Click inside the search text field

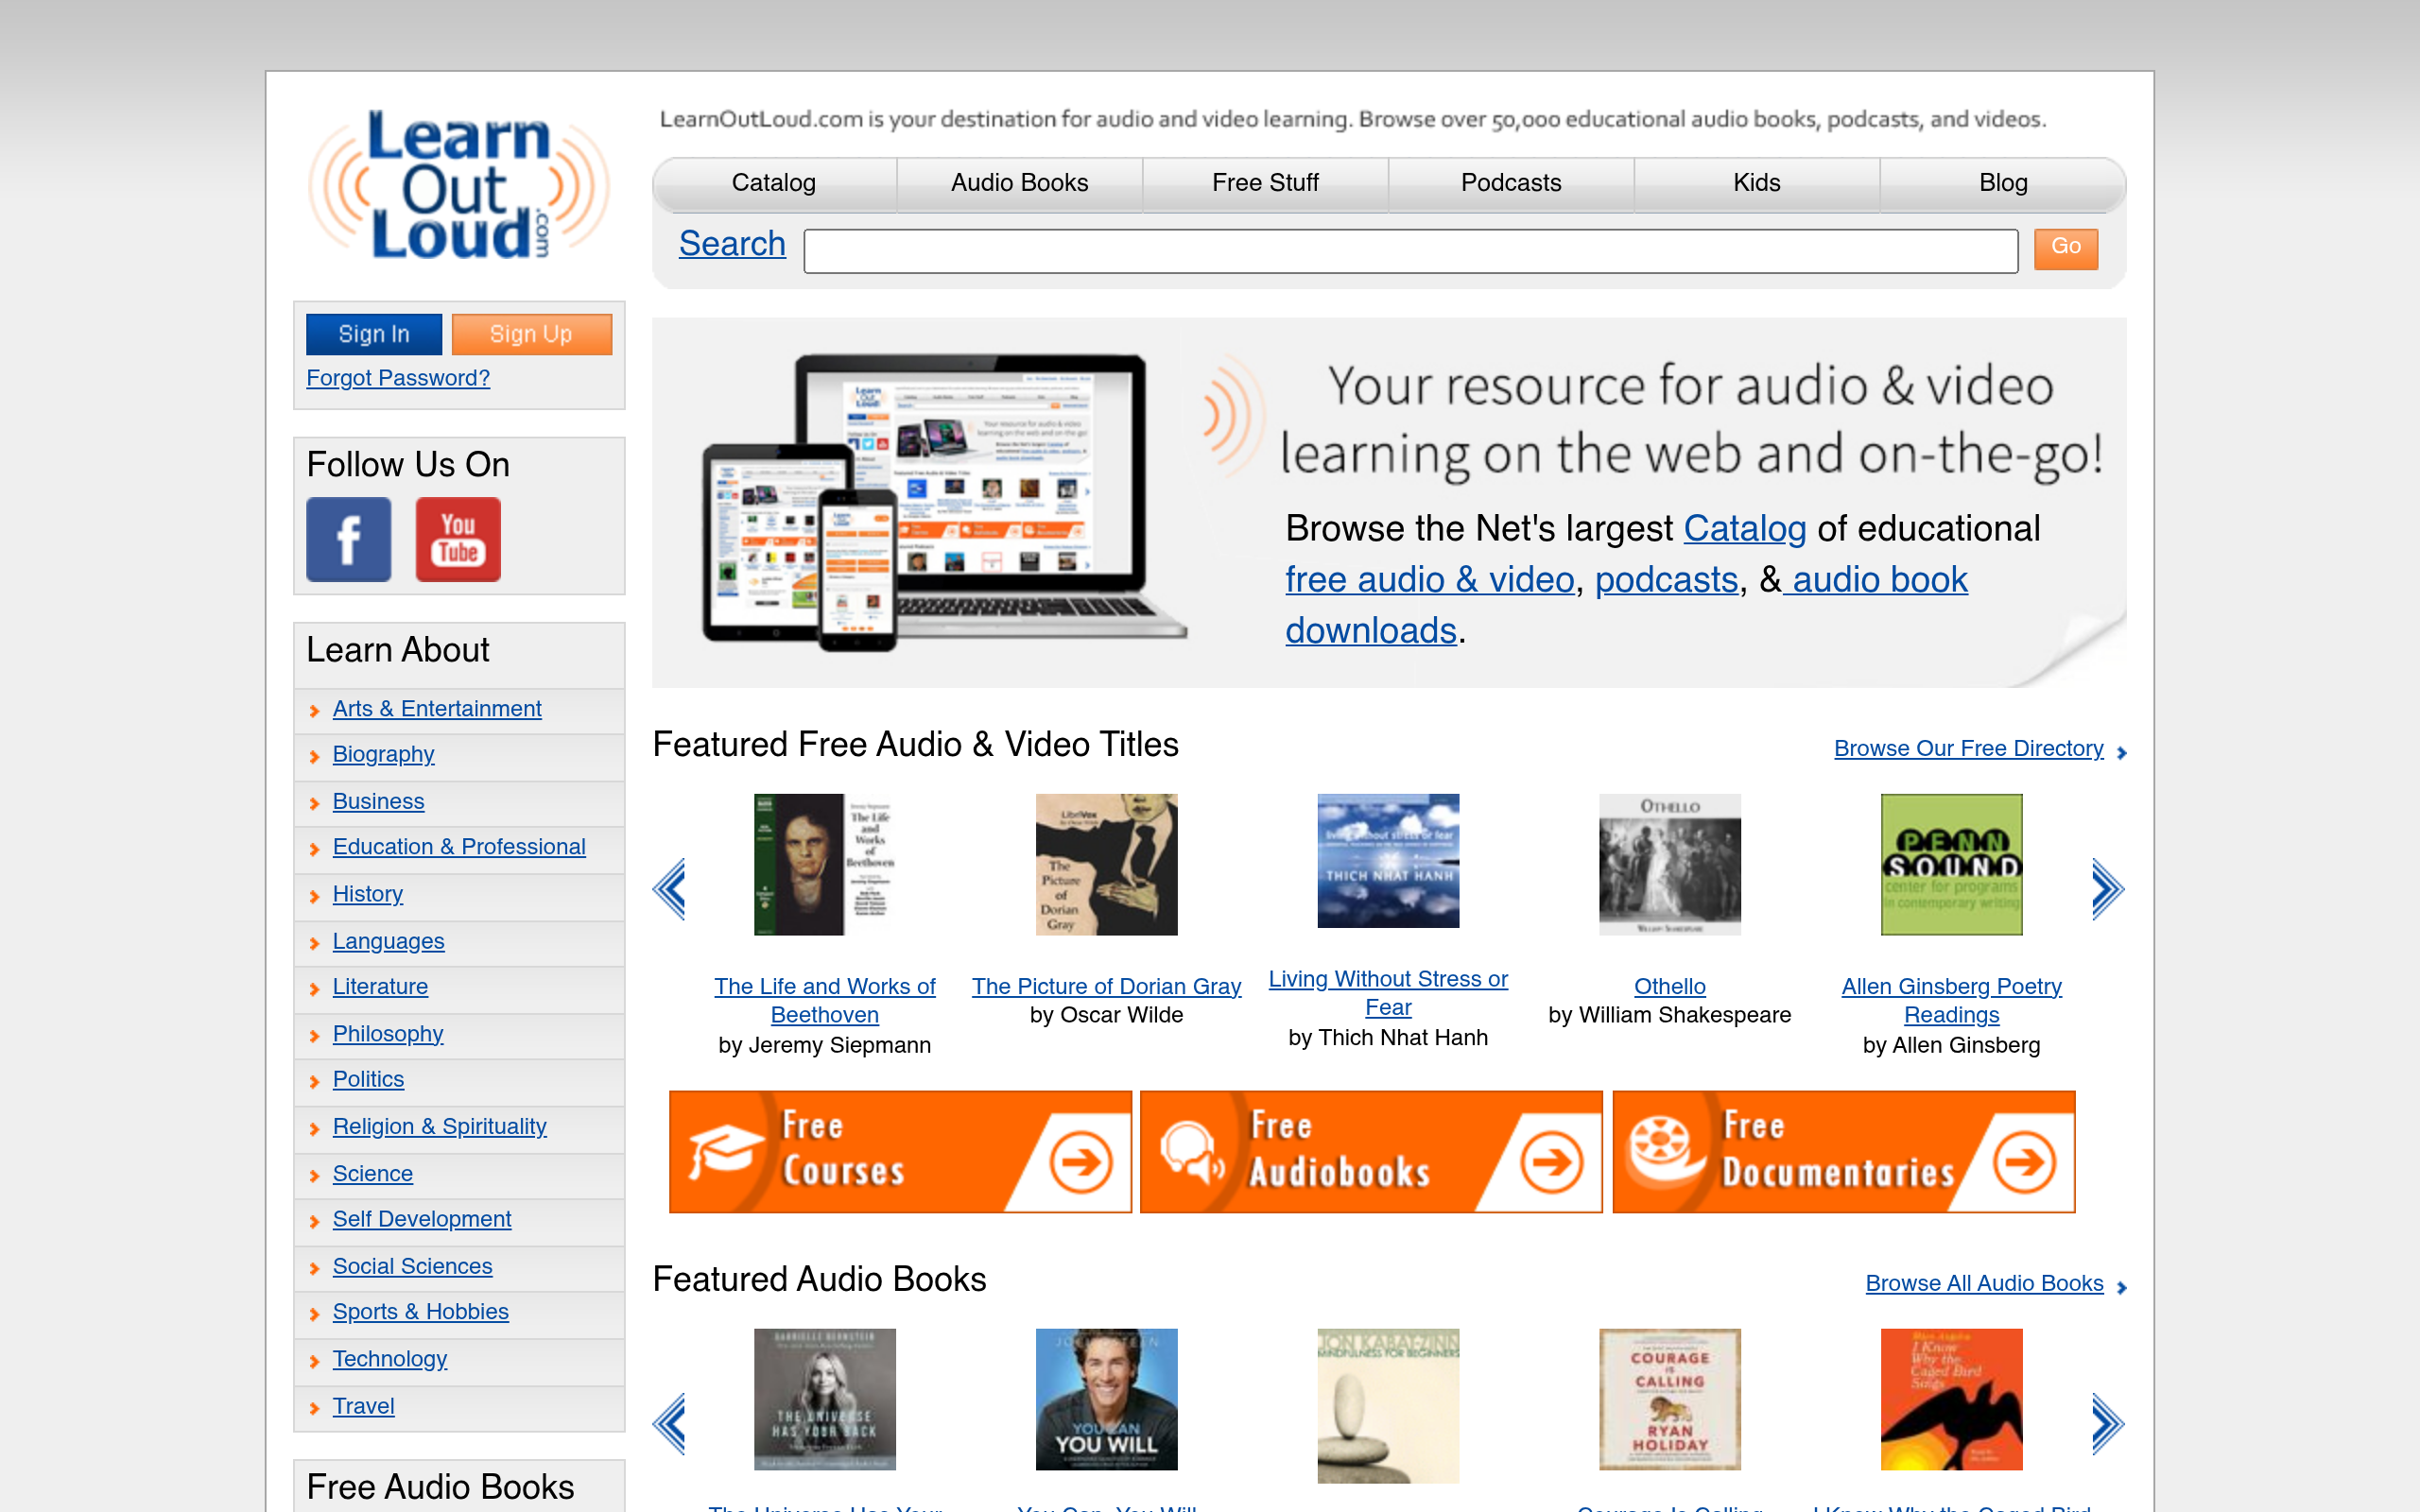coord(1410,251)
